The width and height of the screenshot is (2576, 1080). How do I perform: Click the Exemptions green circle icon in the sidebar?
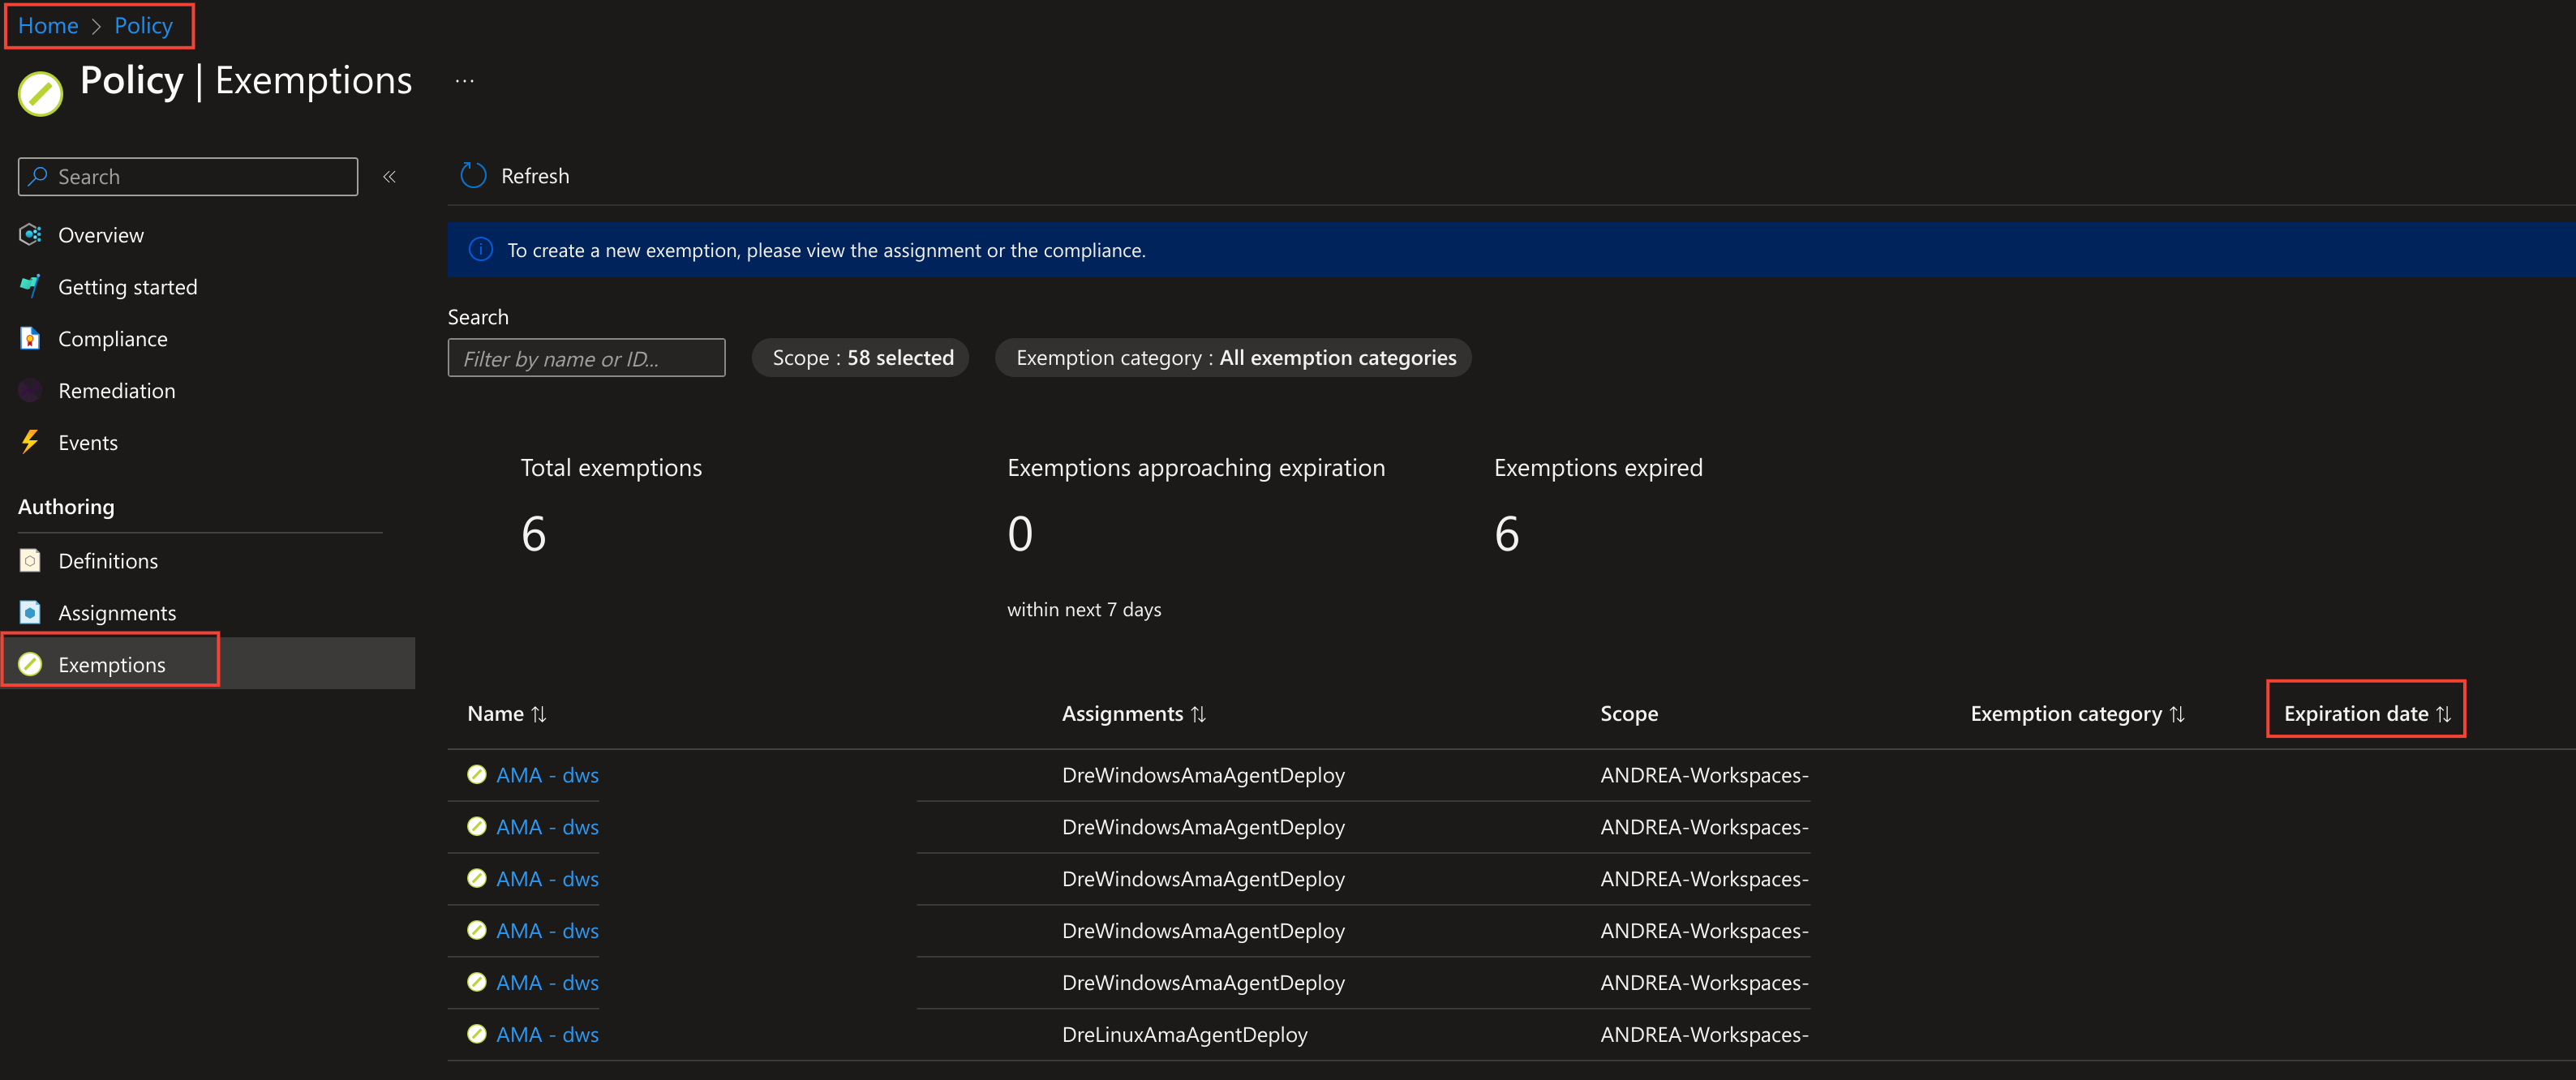tap(30, 664)
